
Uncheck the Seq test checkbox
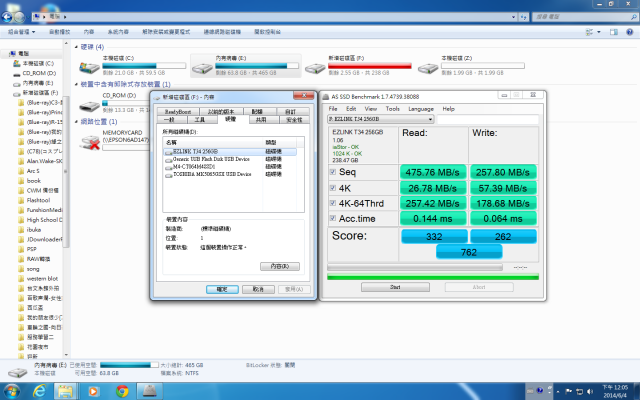[333, 172]
